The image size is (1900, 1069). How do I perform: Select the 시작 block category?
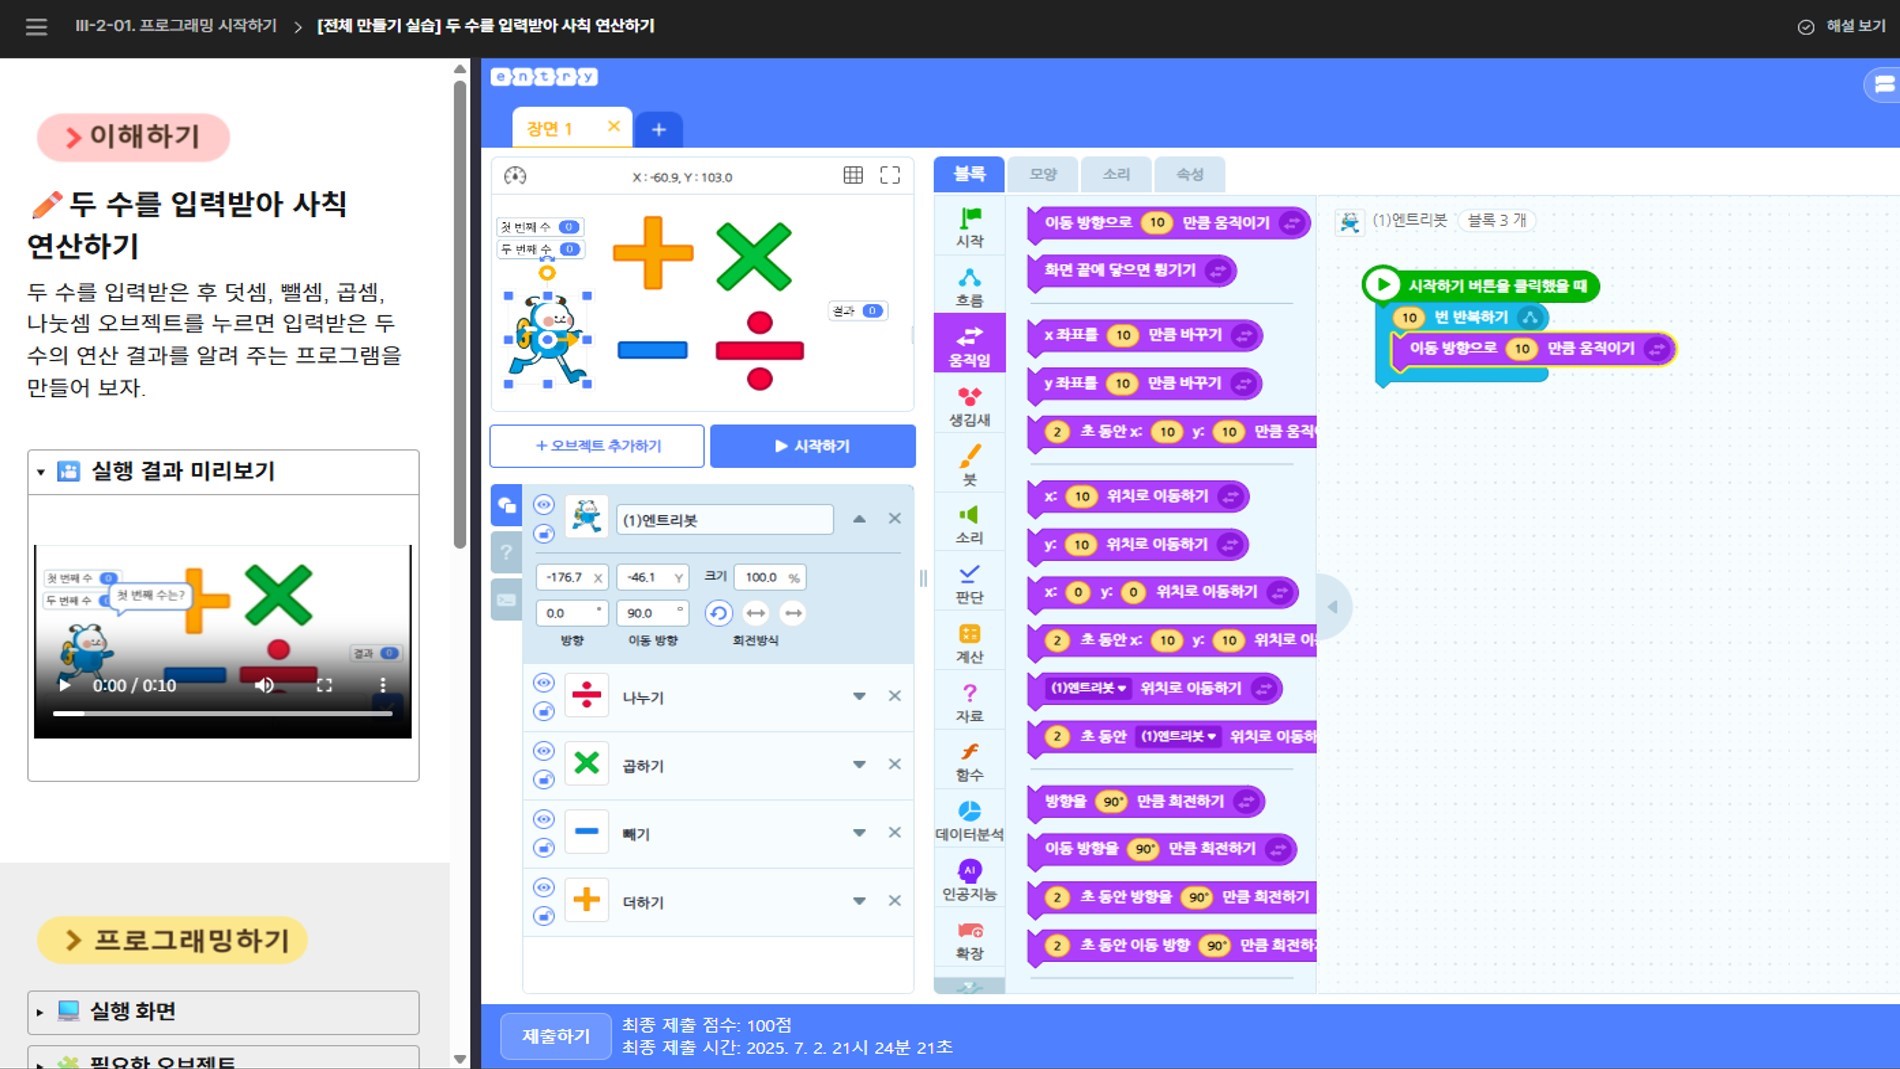tap(969, 227)
